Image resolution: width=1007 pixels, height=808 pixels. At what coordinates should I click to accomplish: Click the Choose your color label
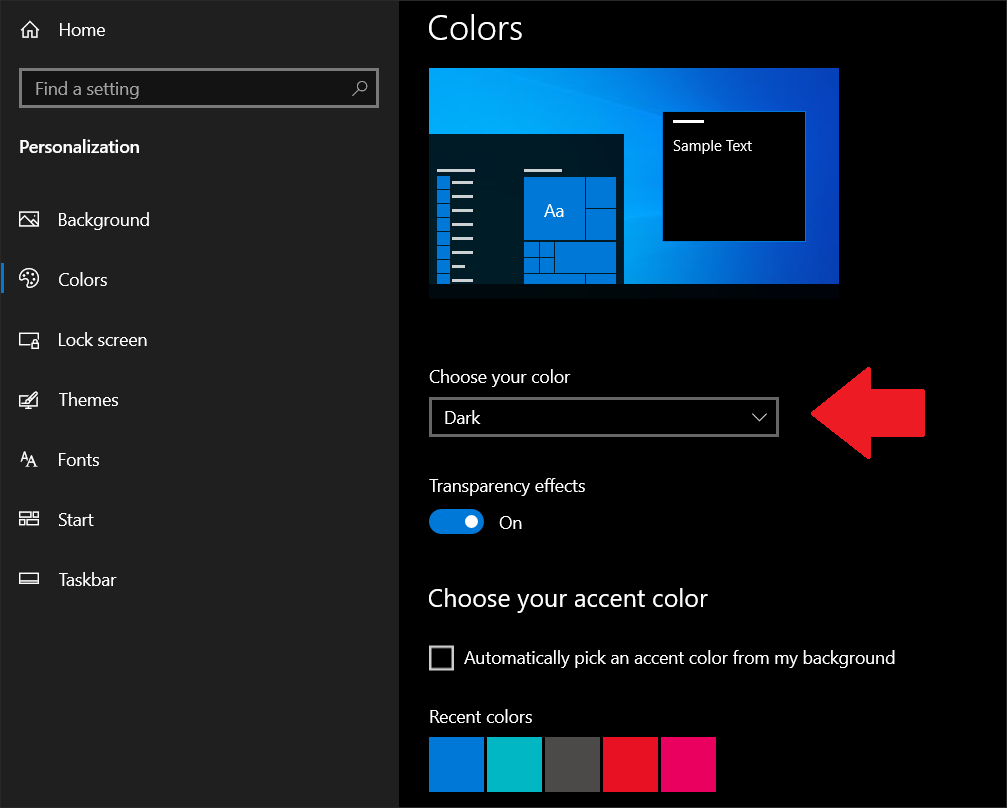point(499,377)
